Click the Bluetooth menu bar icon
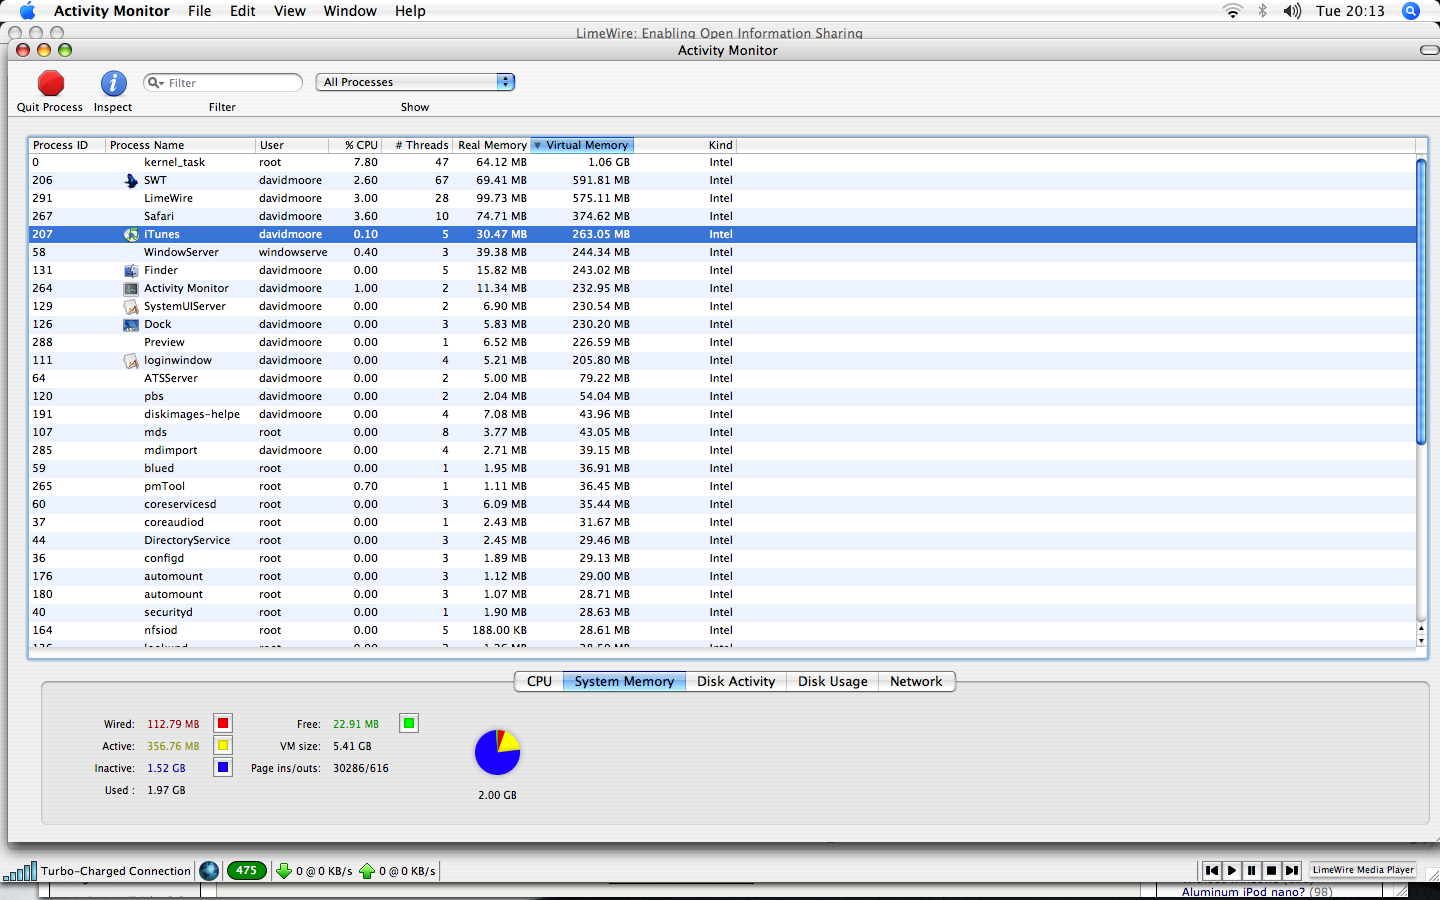 [x=1262, y=11]
